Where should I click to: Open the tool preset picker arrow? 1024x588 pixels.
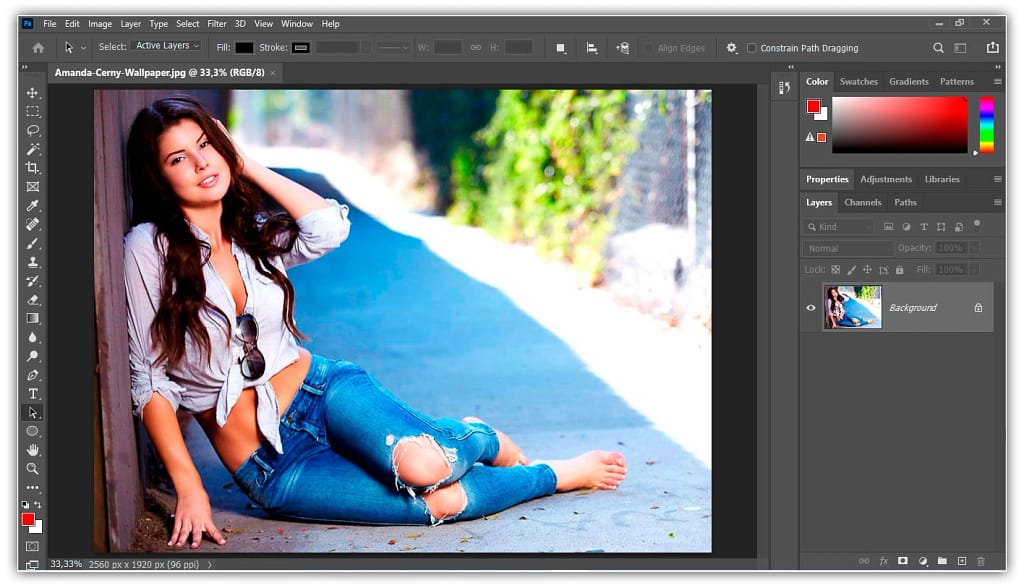[x=83, y=48]
